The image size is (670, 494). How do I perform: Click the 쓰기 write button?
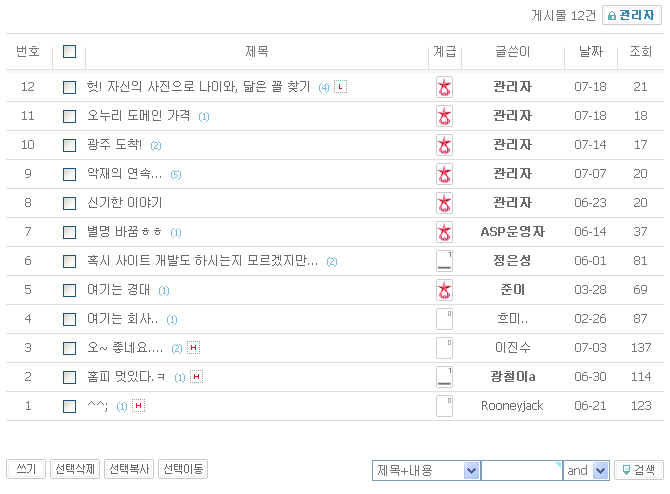(x=26, y=469)
